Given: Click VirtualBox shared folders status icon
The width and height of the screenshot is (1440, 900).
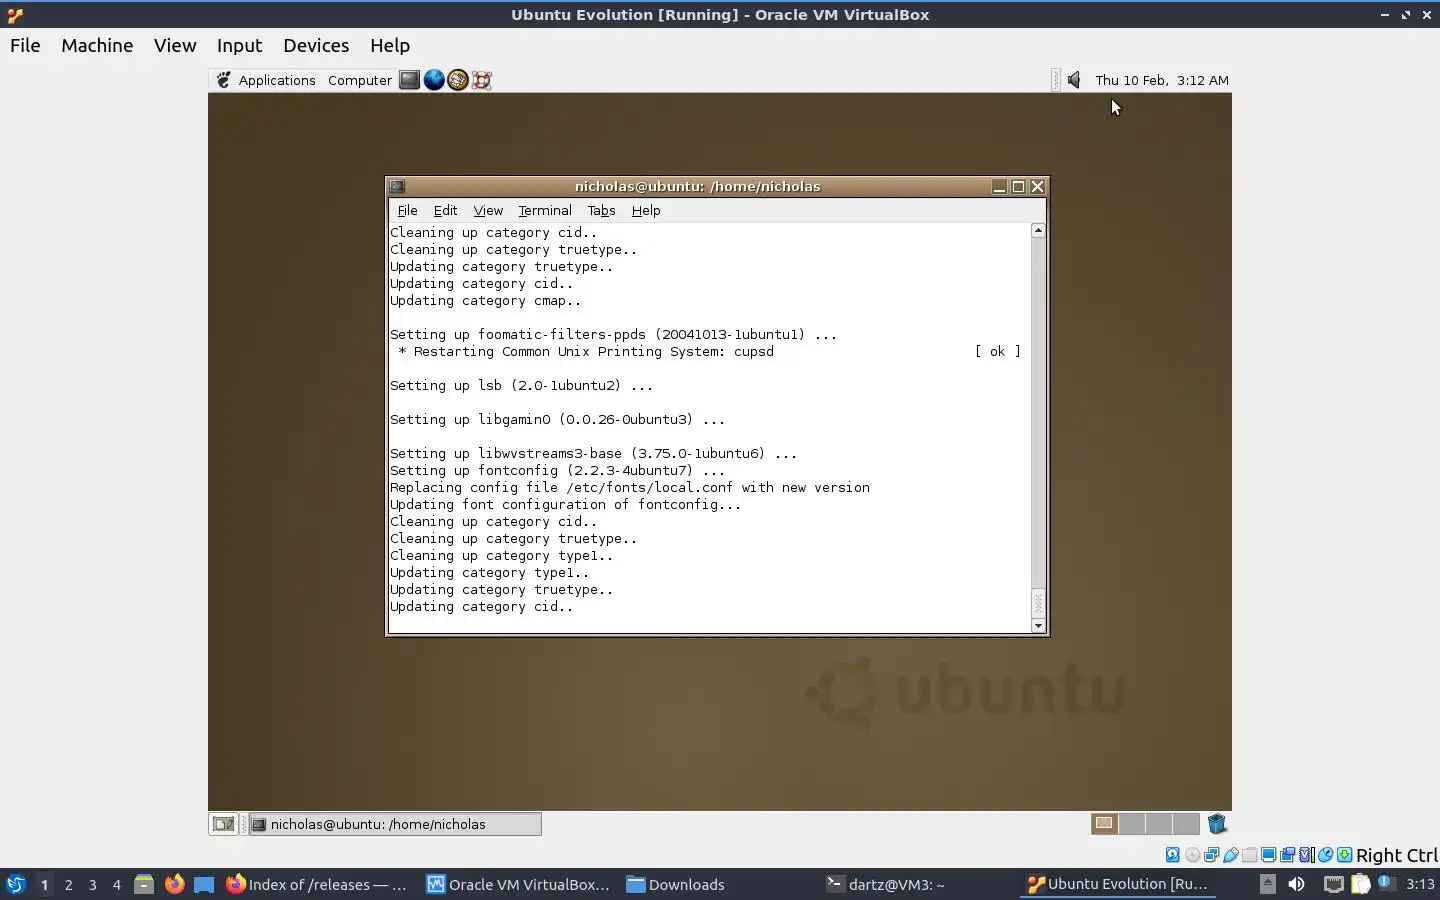Looking at the screenshot, I should click(1250, 855).
